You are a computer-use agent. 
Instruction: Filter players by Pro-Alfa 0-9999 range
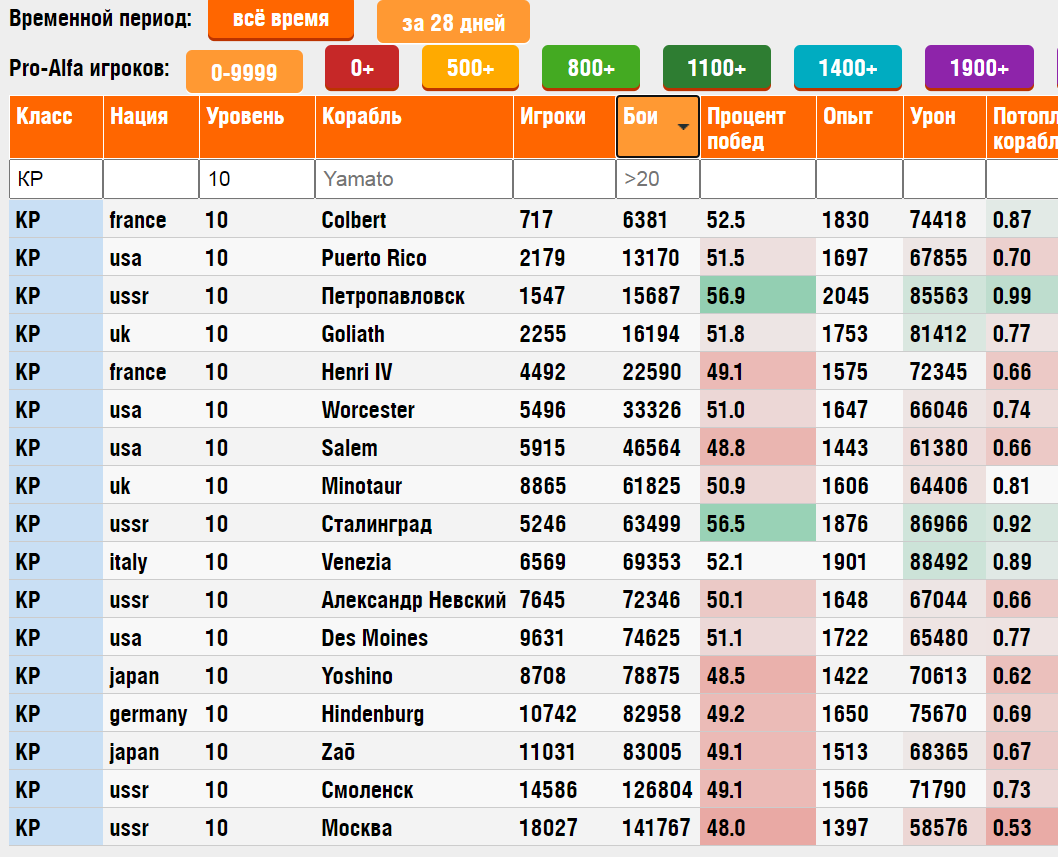245,71
